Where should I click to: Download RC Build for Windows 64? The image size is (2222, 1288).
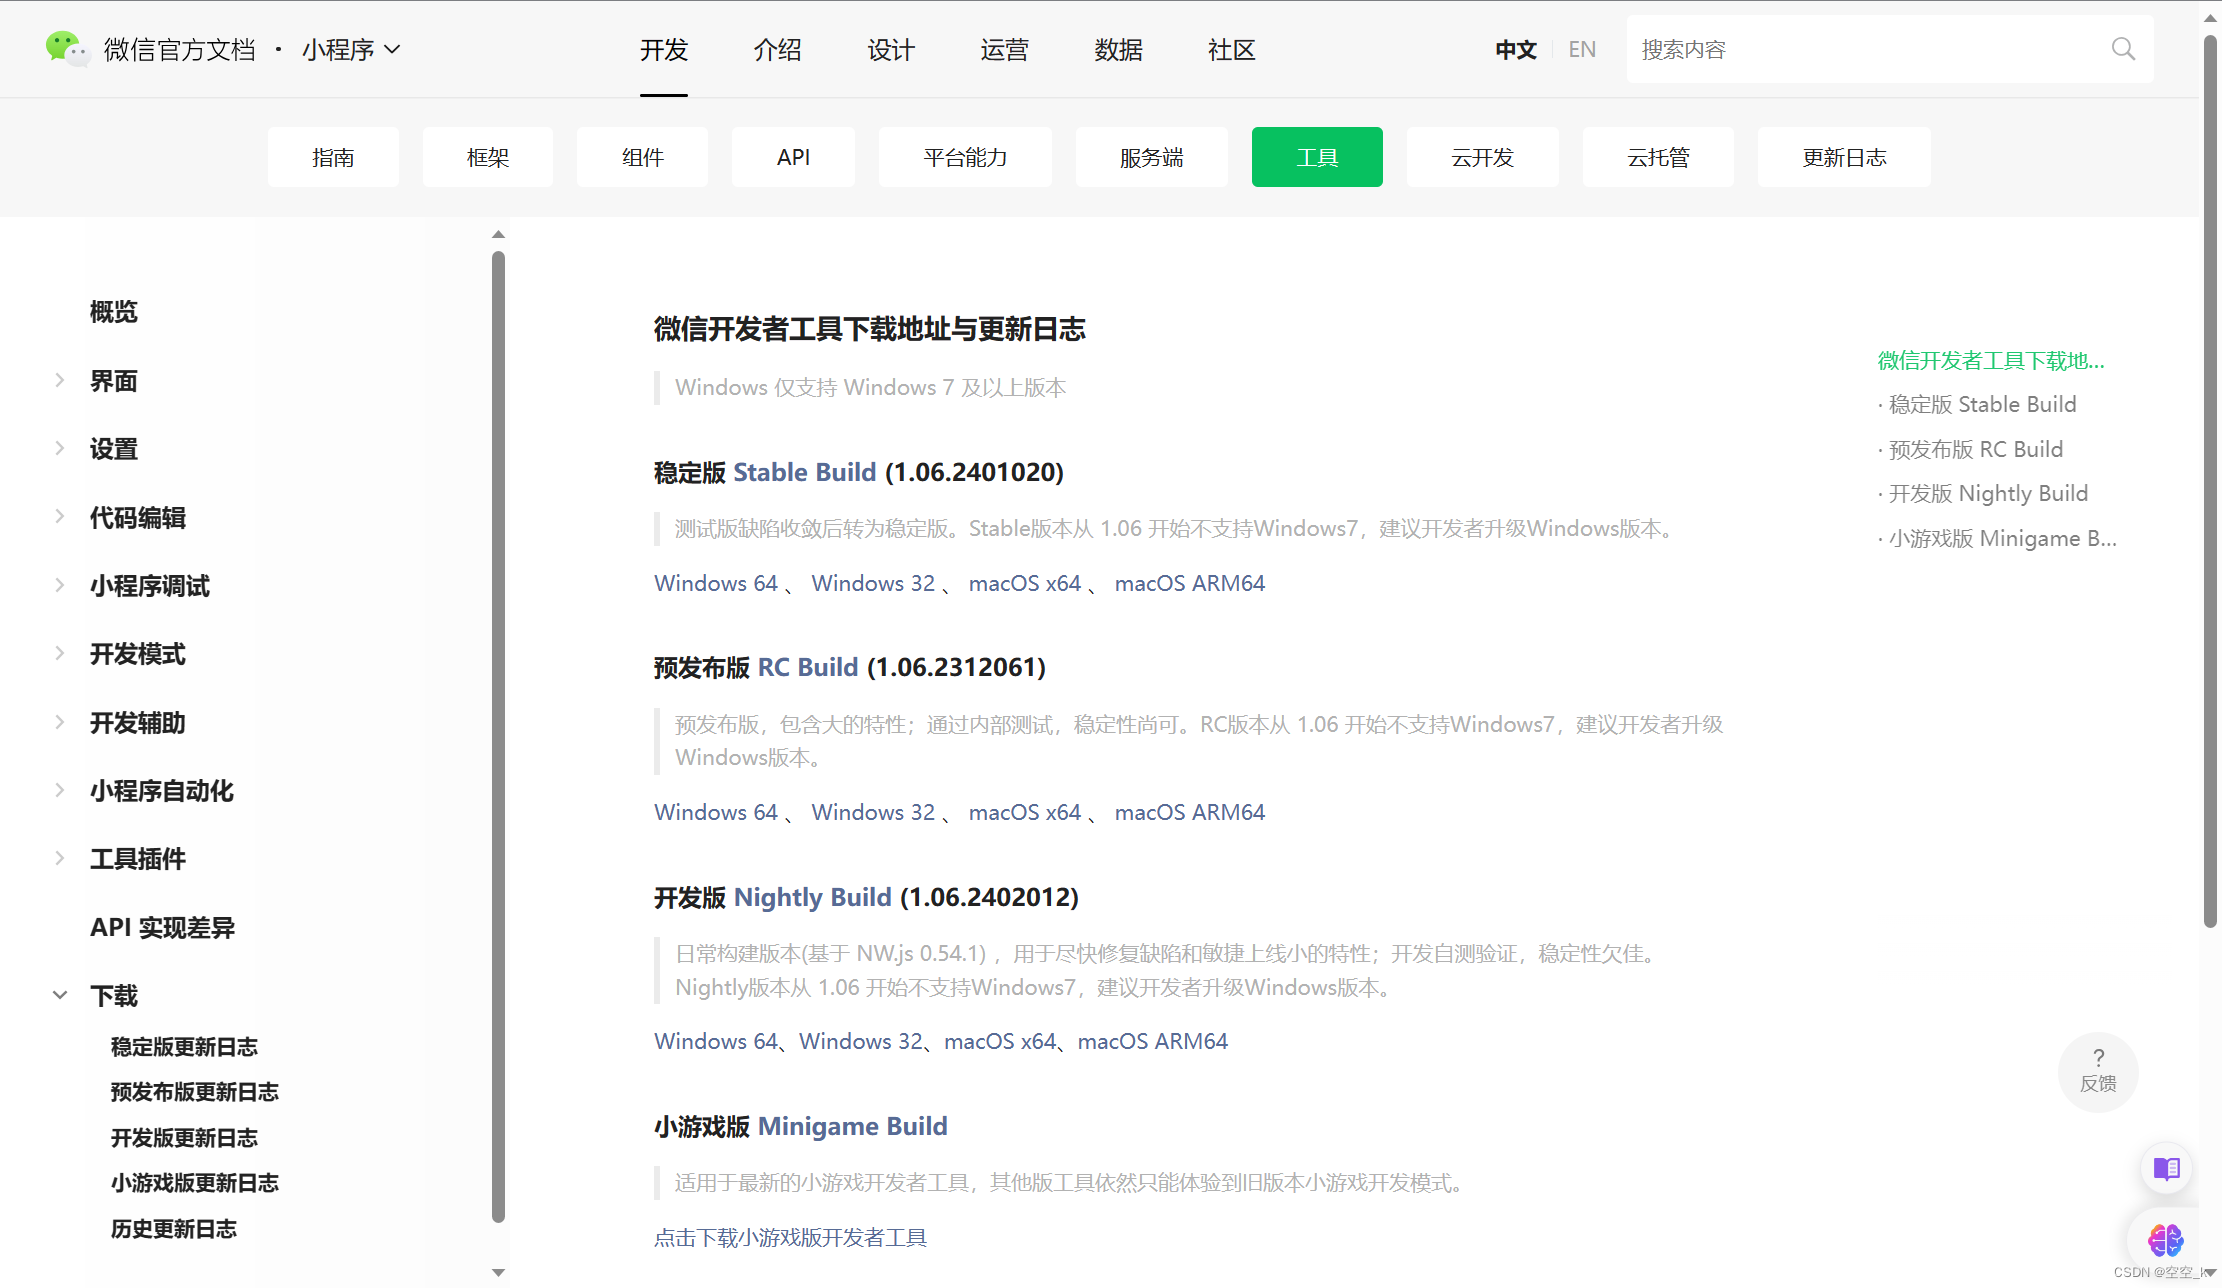tap(716, 812)
